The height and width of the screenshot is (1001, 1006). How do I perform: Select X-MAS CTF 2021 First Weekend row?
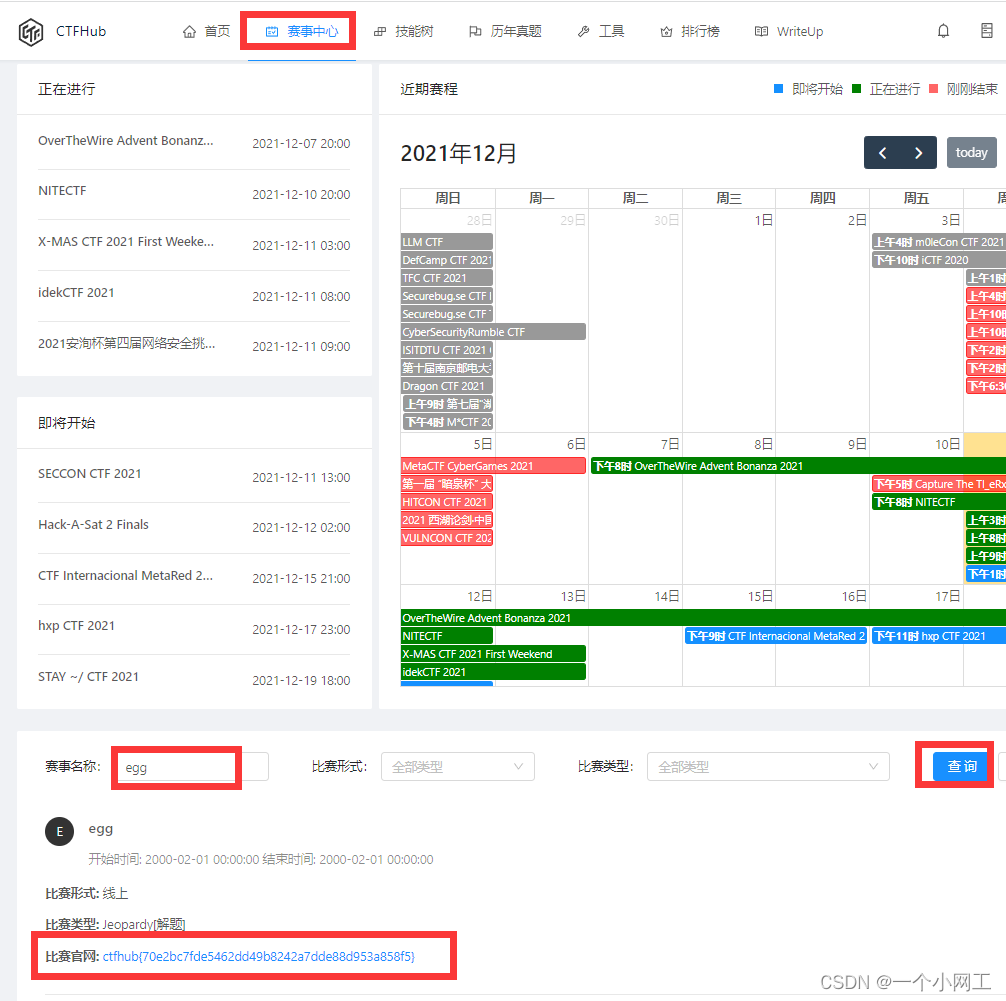tap(194, 244)
